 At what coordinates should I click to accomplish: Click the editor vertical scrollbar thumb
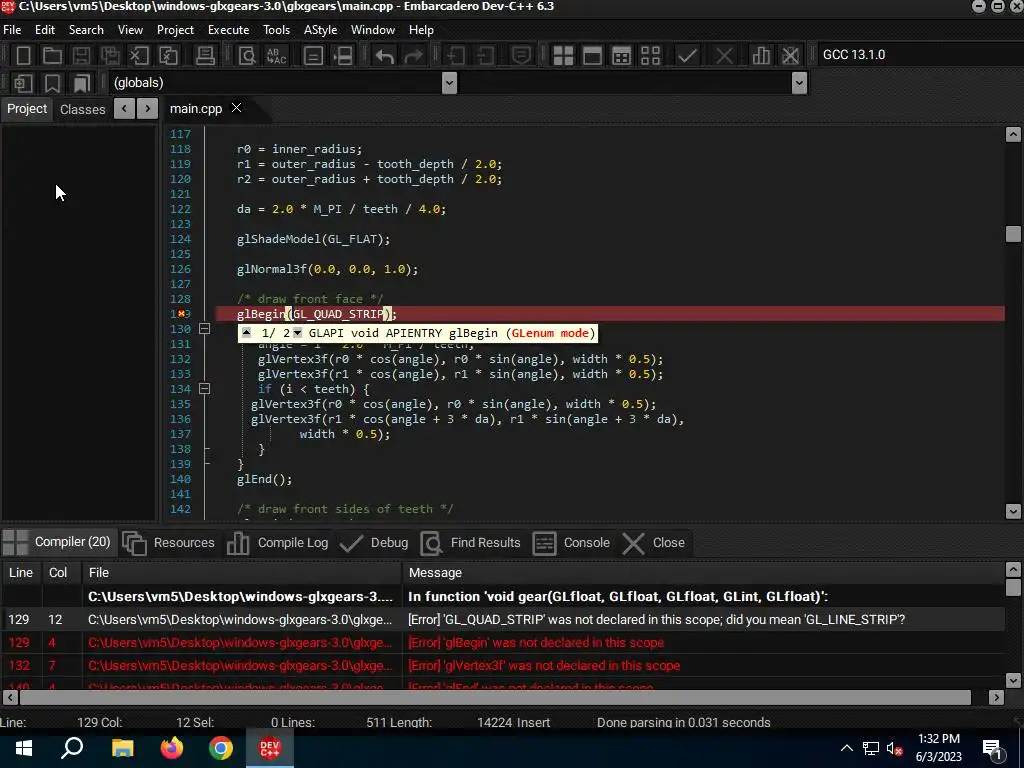pyautogui.click(x=1013, y=234)
